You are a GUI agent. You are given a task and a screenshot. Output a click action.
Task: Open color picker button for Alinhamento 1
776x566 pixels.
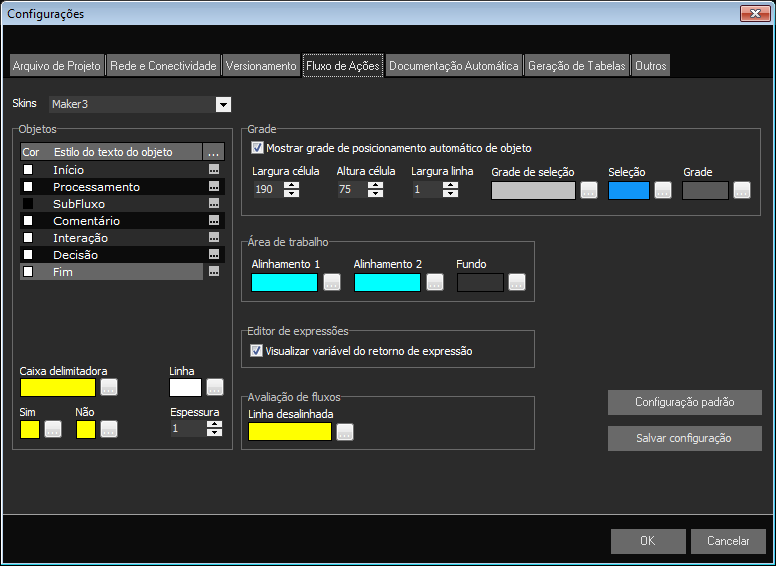(x=331, y=283)
